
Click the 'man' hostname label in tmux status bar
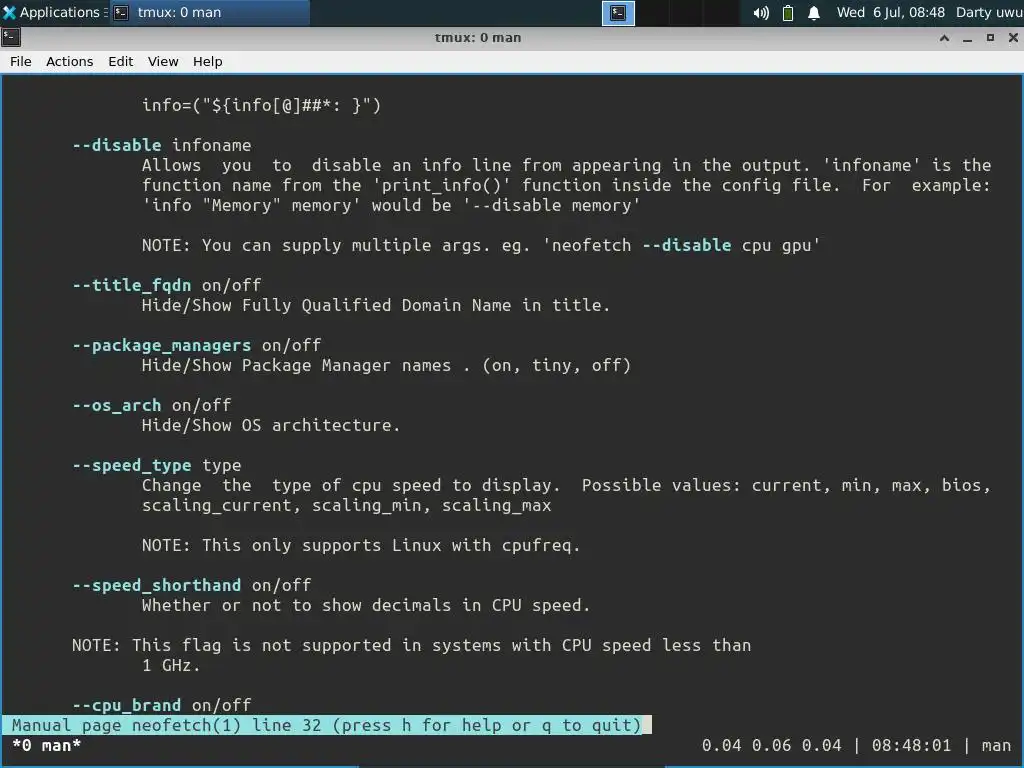pyautogui.click(x=996, y=745)
